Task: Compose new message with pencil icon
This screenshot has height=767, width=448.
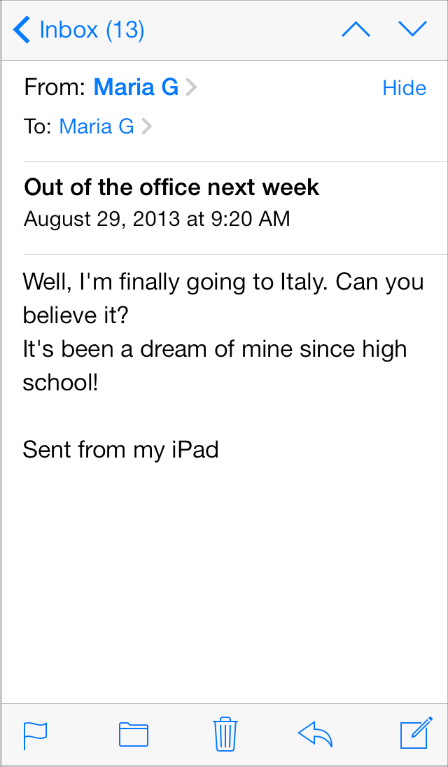Action: [x=416, y=733]
